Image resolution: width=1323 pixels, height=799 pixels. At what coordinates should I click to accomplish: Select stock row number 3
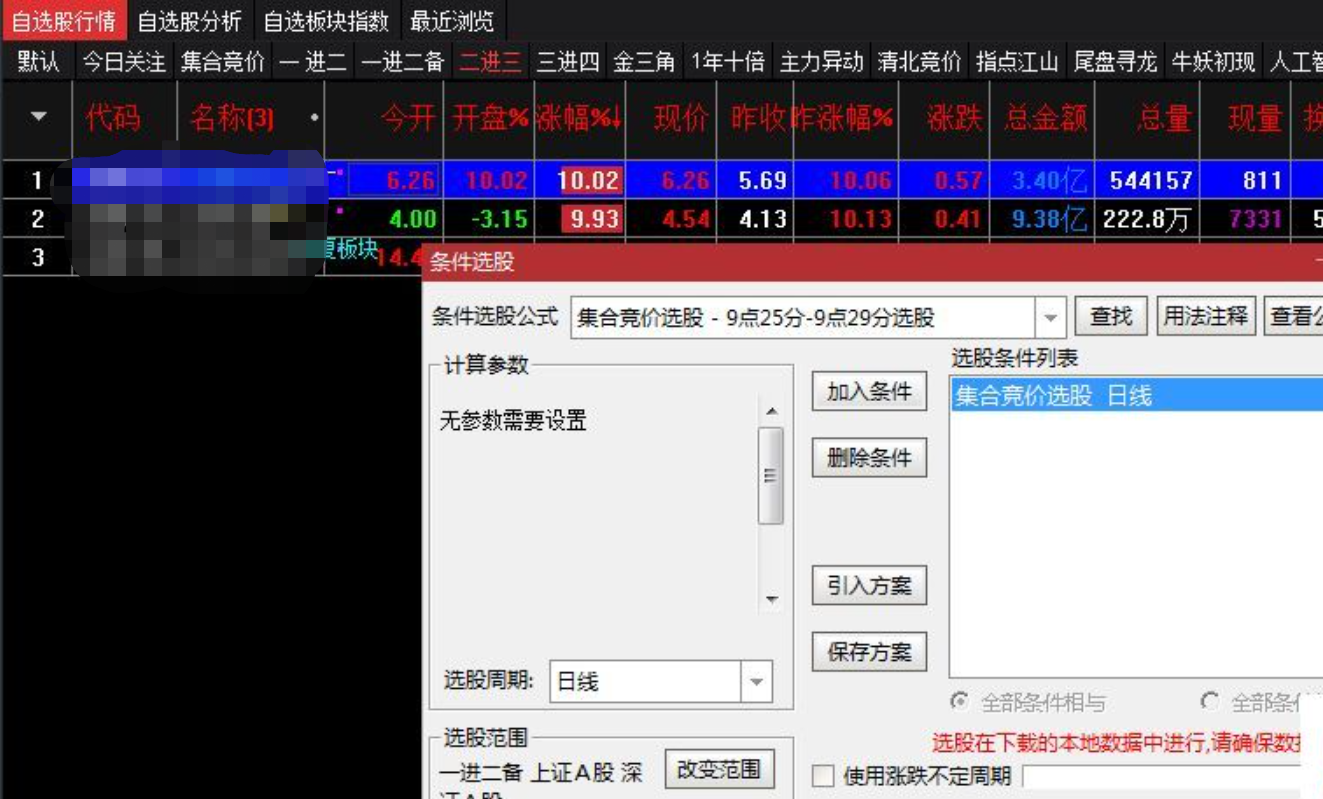tap(38, 257)
